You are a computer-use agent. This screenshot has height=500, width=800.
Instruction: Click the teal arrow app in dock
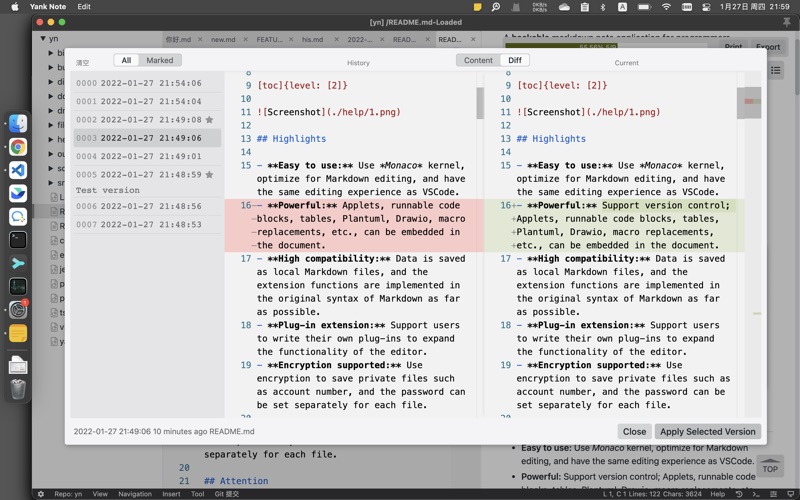(x=18, y=263)
